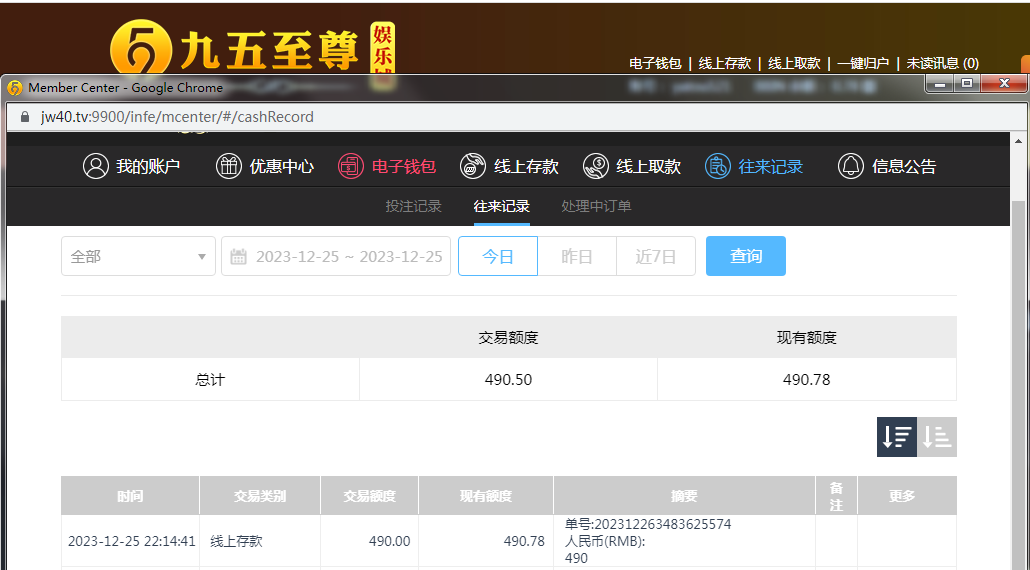Go to 信息公告 menu item
This screenshot has width=1030, height=570.
pos(903,166)
